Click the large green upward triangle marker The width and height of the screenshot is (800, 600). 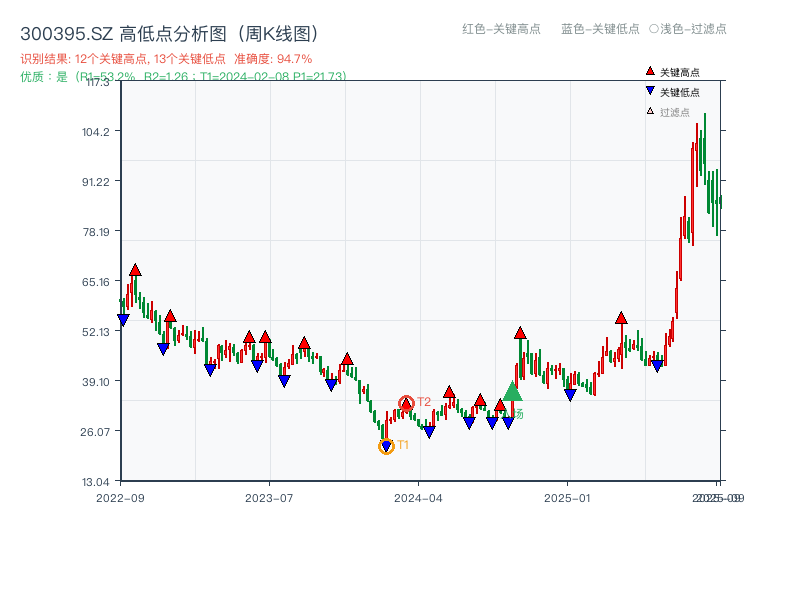pos(512,391)
